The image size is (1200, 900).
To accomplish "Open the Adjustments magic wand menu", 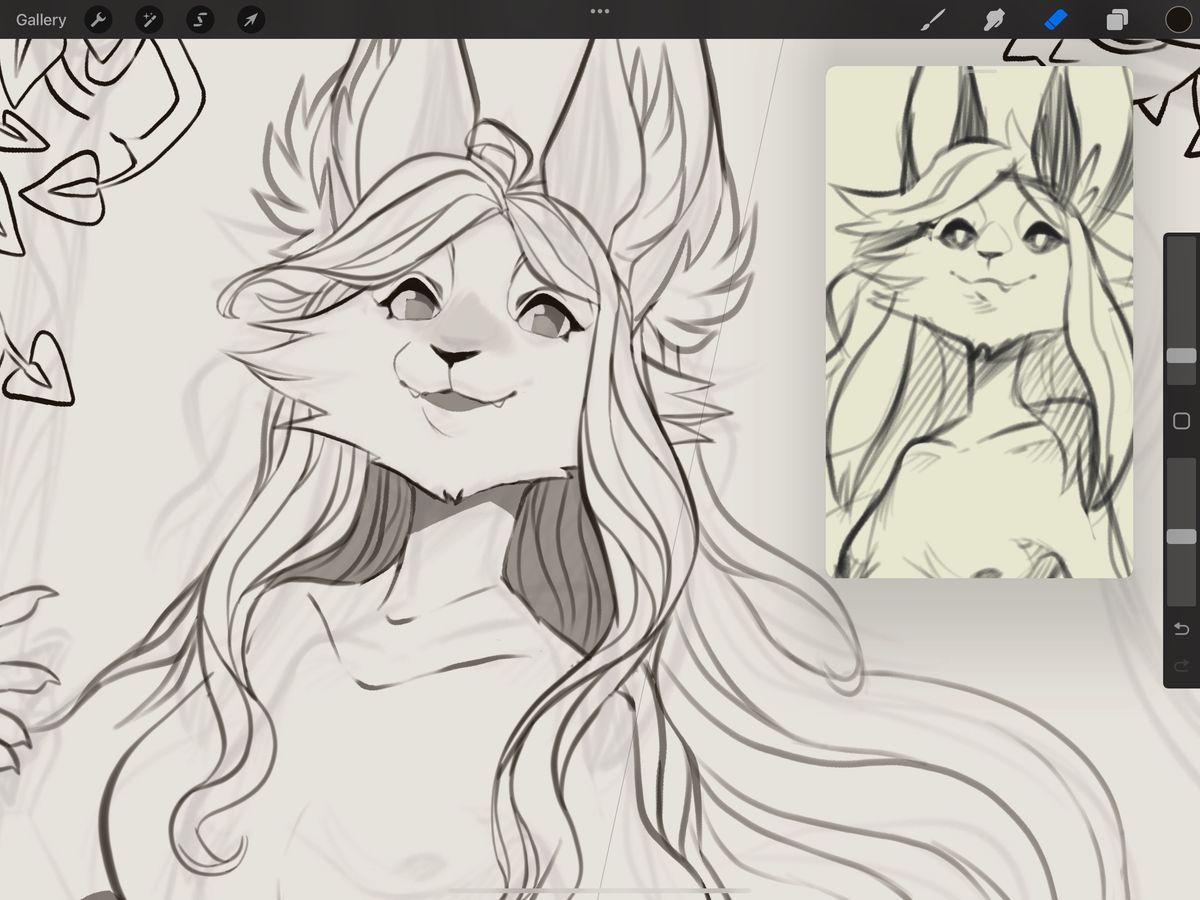I will [x=149, y=19].
